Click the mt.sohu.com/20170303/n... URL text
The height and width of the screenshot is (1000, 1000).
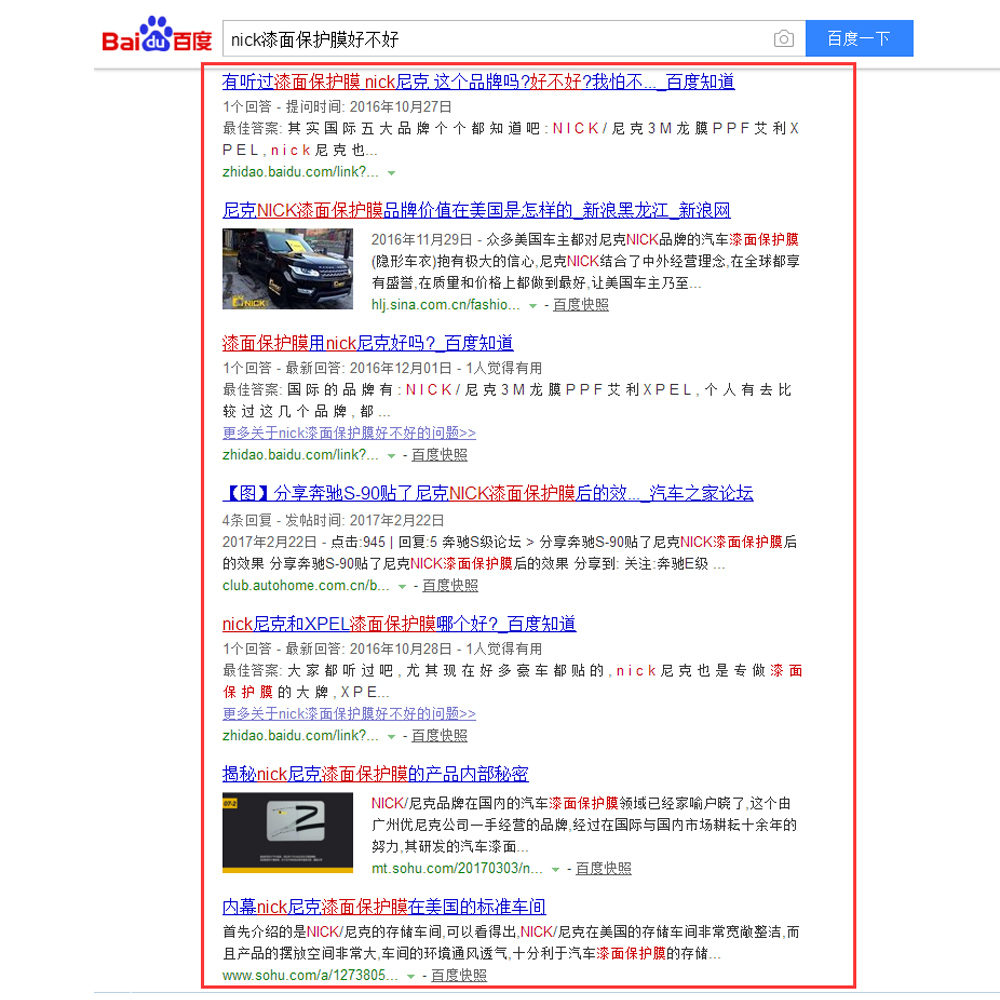pyautogui.click(x=457, y=869)
